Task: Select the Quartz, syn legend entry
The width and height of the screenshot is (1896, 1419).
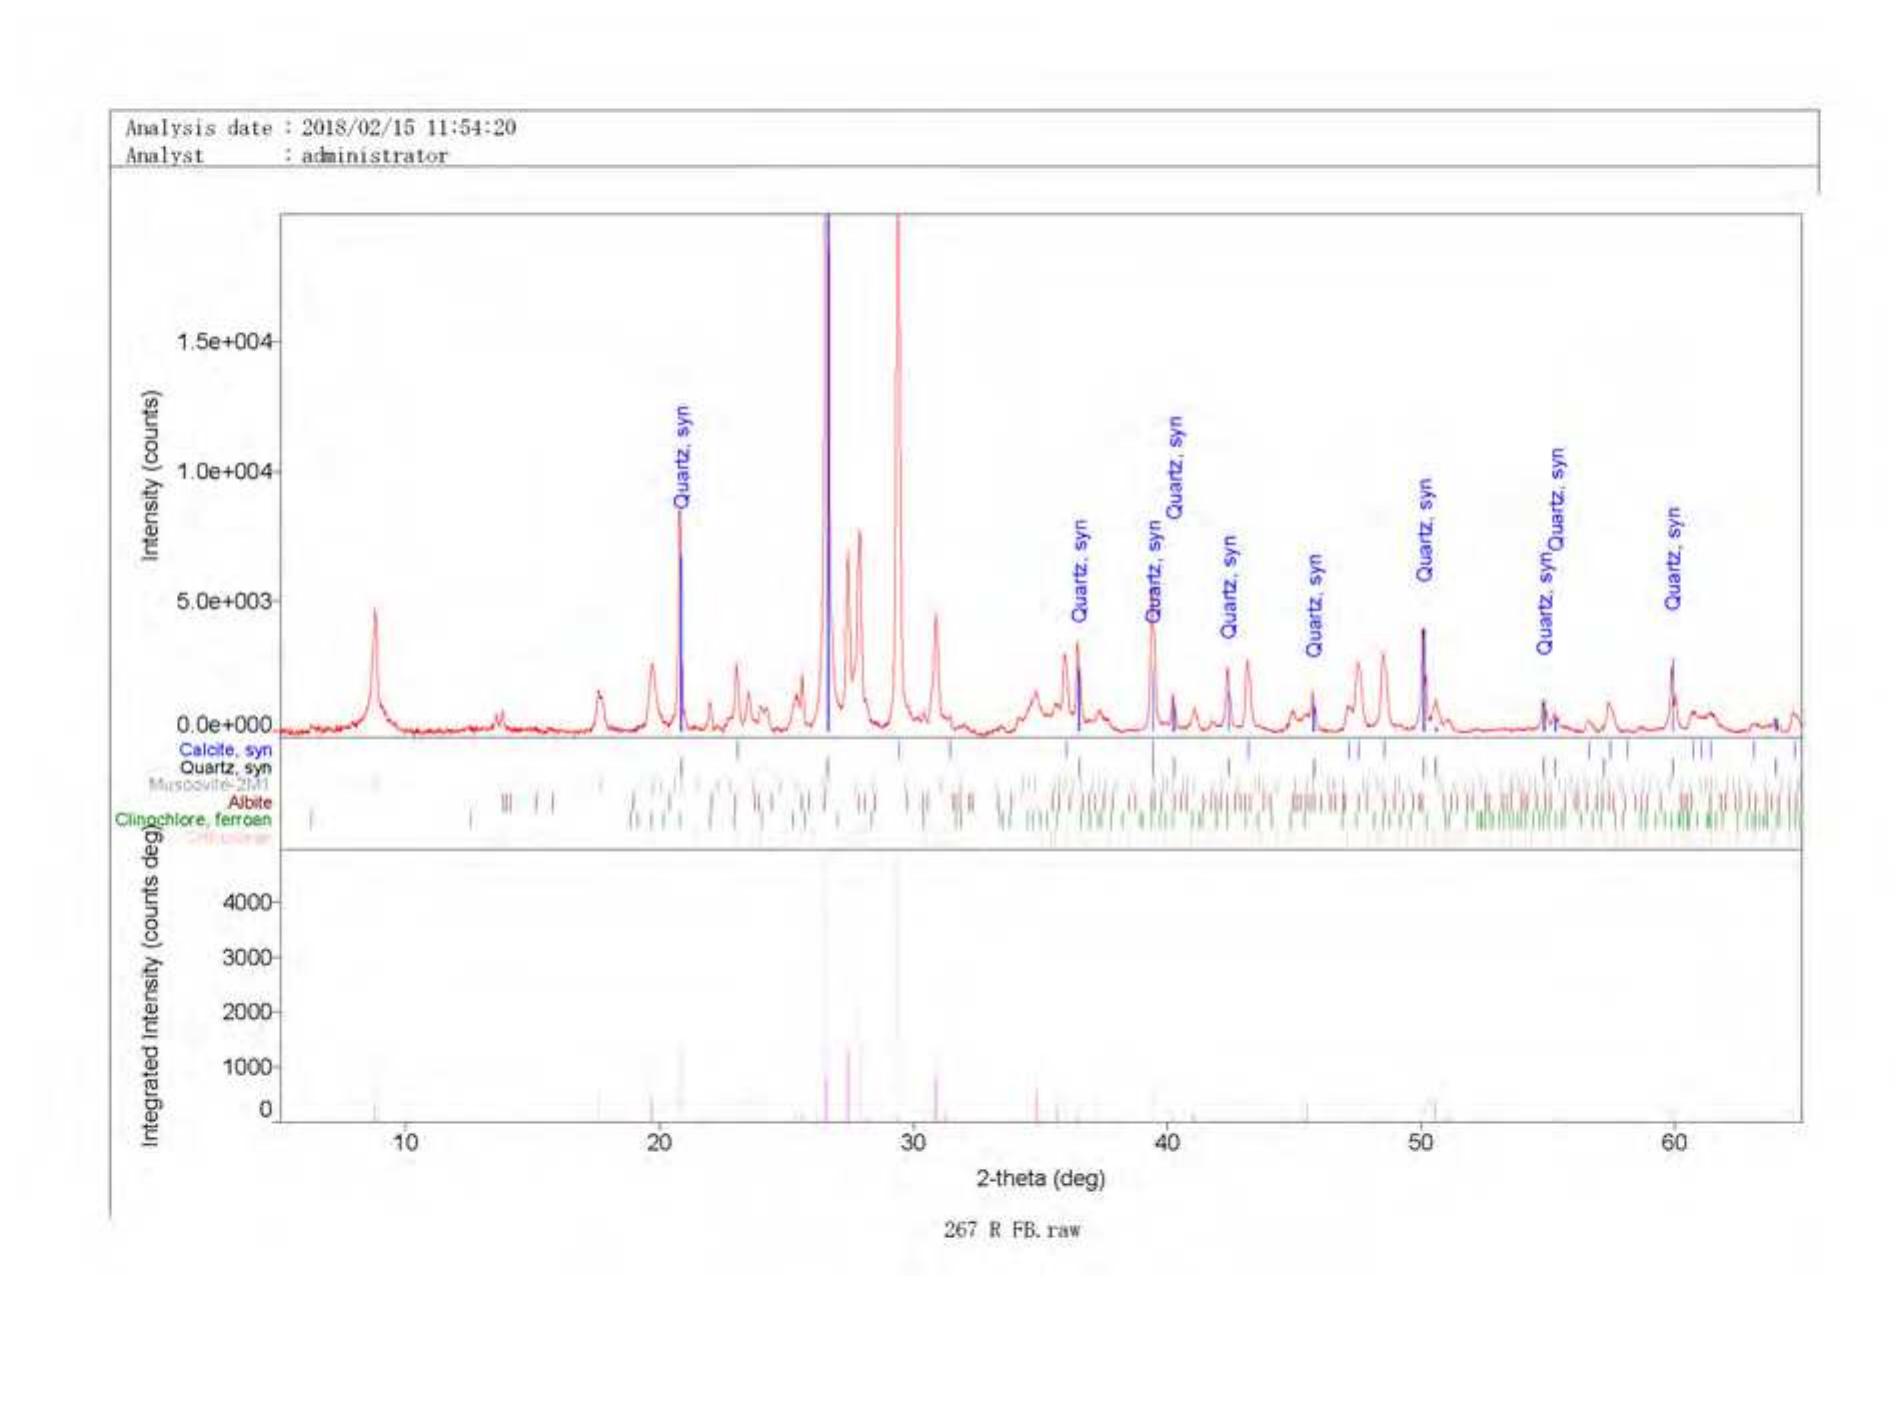Action: coord(225,767)
